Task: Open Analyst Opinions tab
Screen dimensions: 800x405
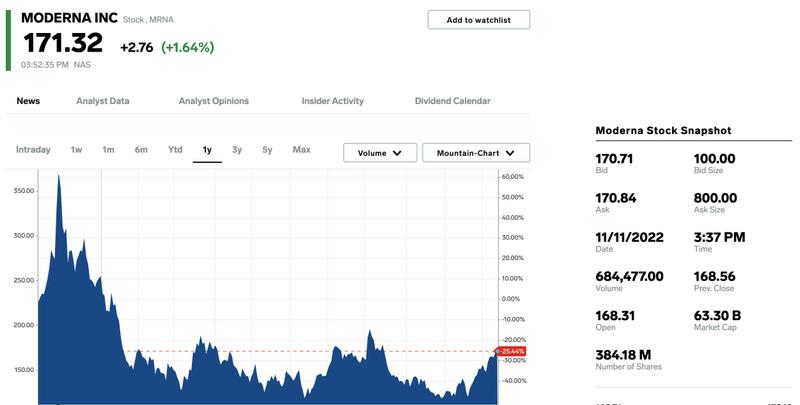Action: (x=214, y=101)
